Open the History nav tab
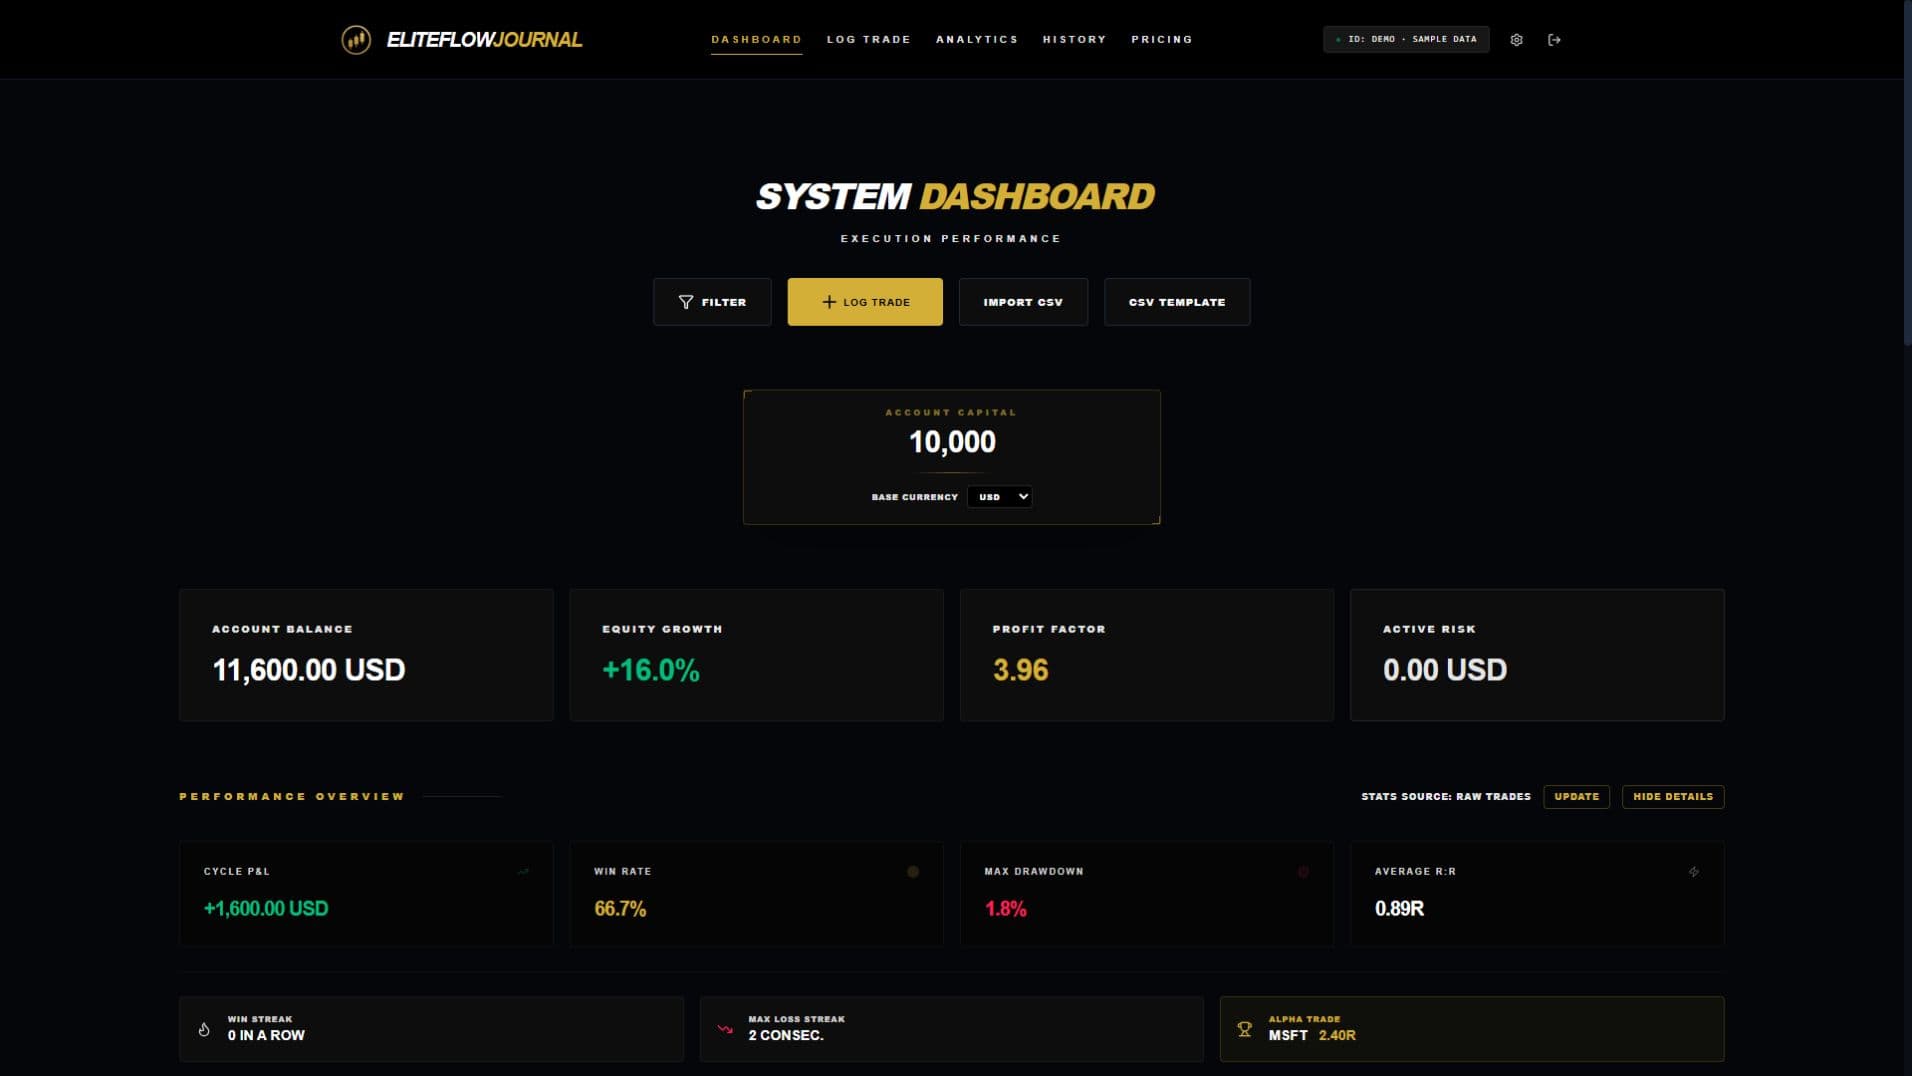Screen dimensions: 1912x1076 (x=1074, y=40)
